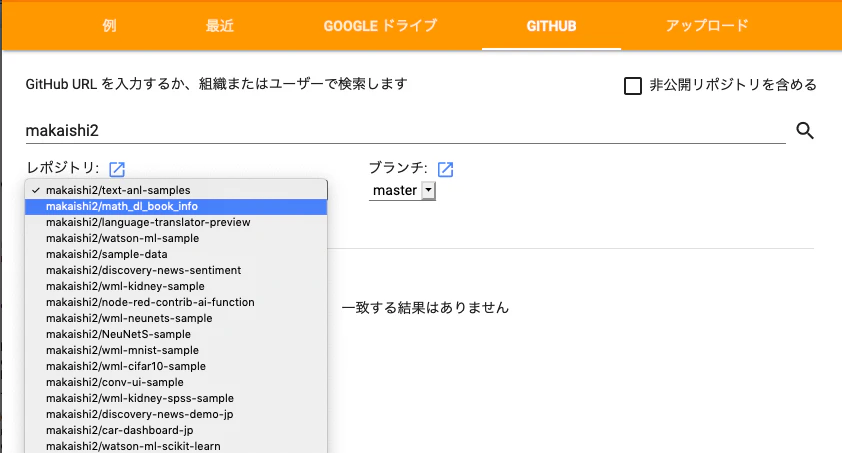Click the makaishi2 GitHub URL field
Image resolution: width=842 pixels, height=453 pixels.
[x=405, y=130]
